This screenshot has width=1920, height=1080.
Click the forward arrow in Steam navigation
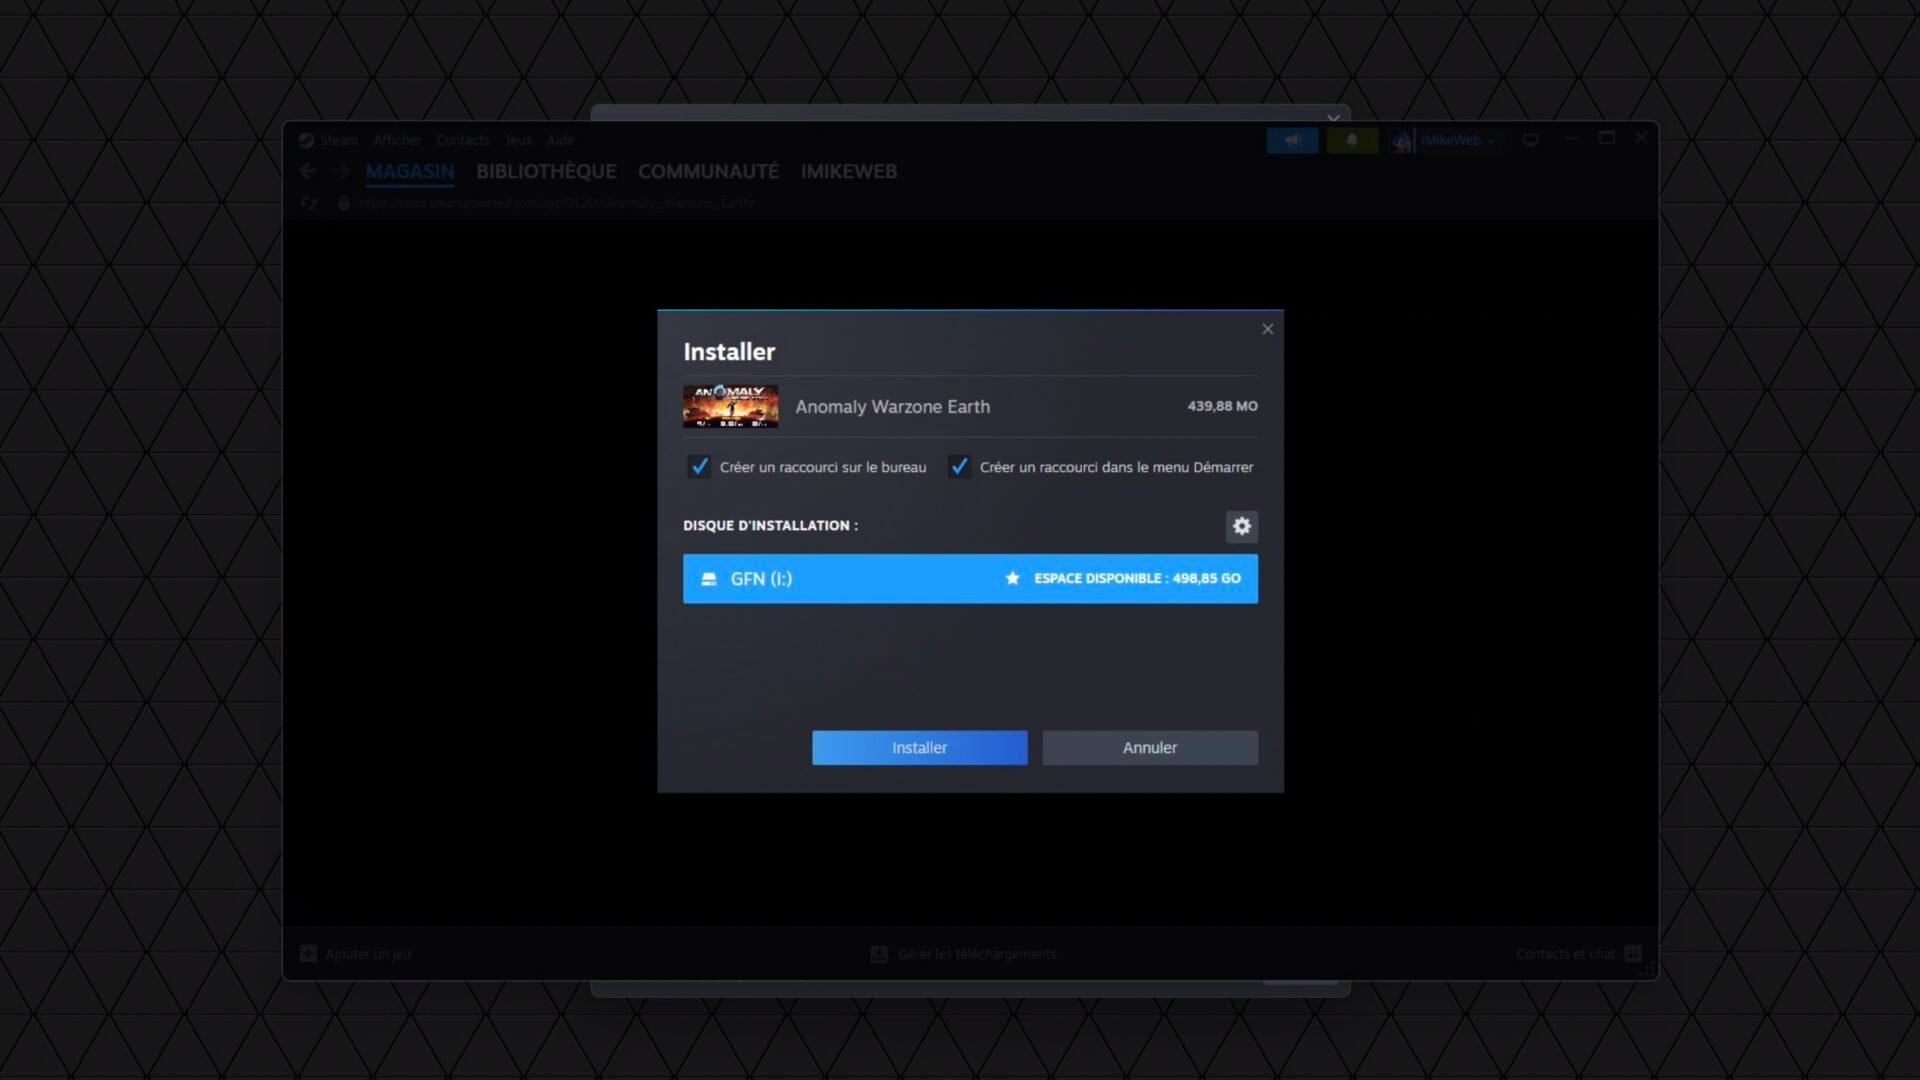342,171
